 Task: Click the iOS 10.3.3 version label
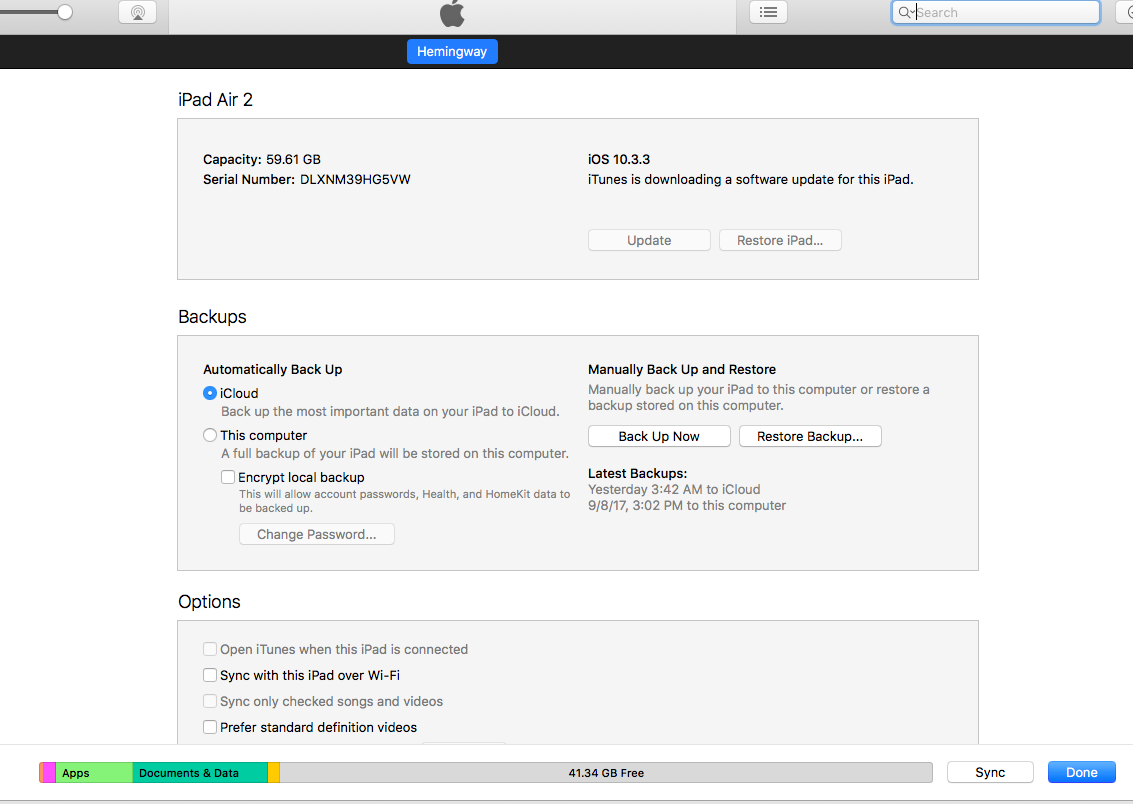(x=619, y=159)
